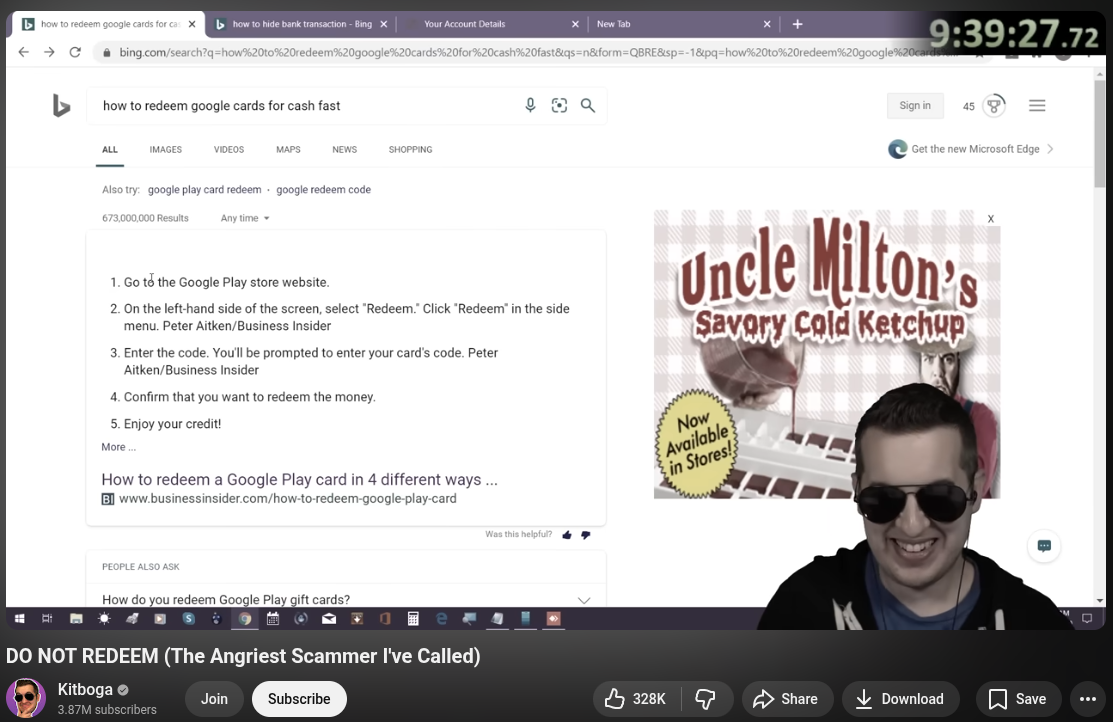Viewport: 1113px width, 722px height.
Task: Close the how to redeem google cards tab
Action: 192,24
